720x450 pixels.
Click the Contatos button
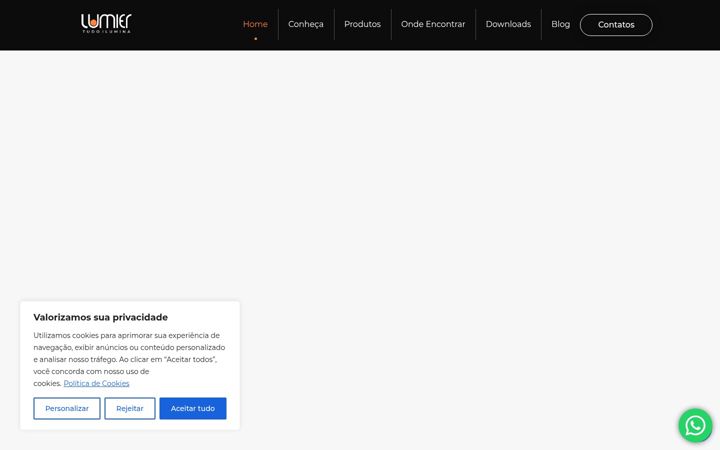[616, 25]
